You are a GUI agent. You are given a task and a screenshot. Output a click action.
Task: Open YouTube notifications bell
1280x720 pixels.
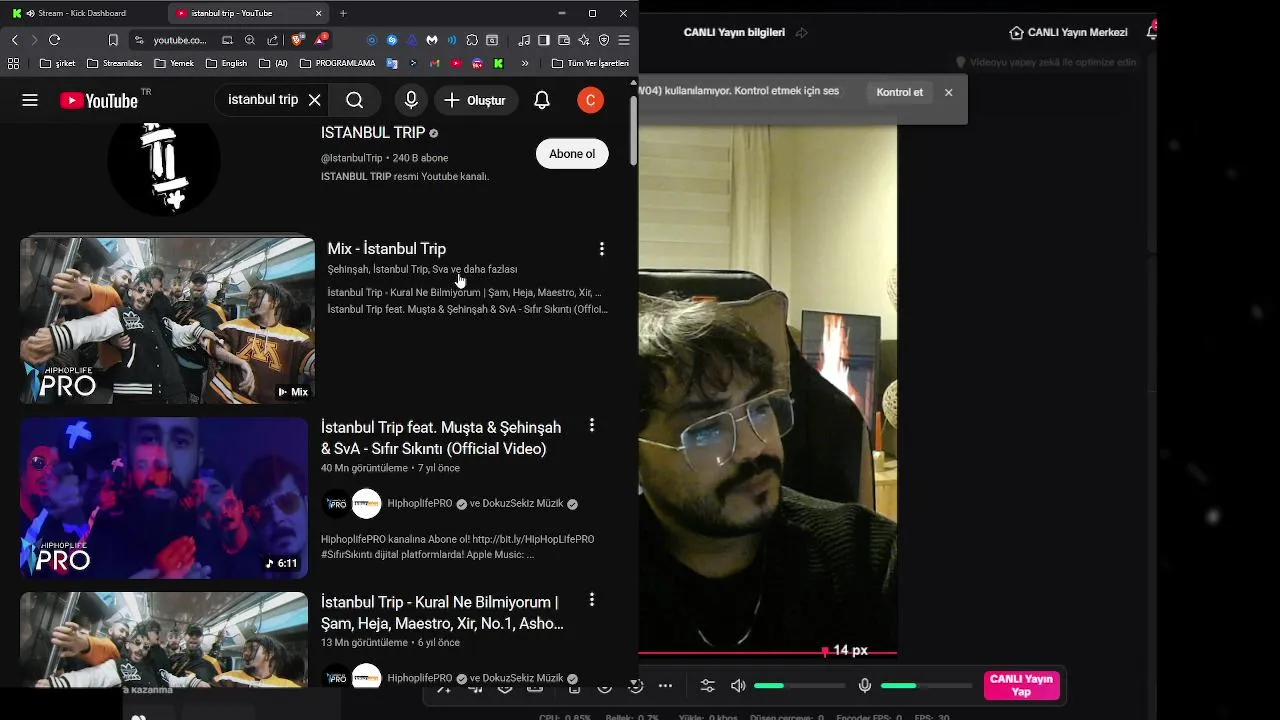542,100
